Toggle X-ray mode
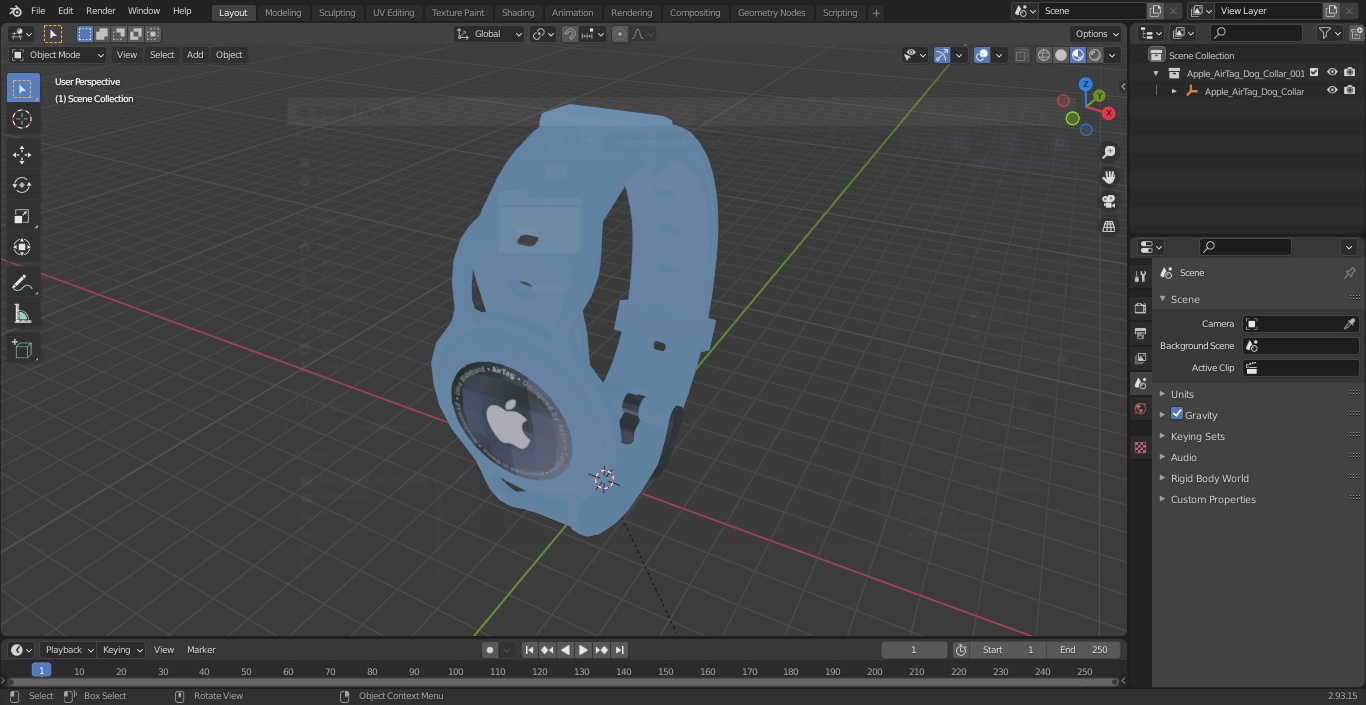 (x=1021, y=55)
